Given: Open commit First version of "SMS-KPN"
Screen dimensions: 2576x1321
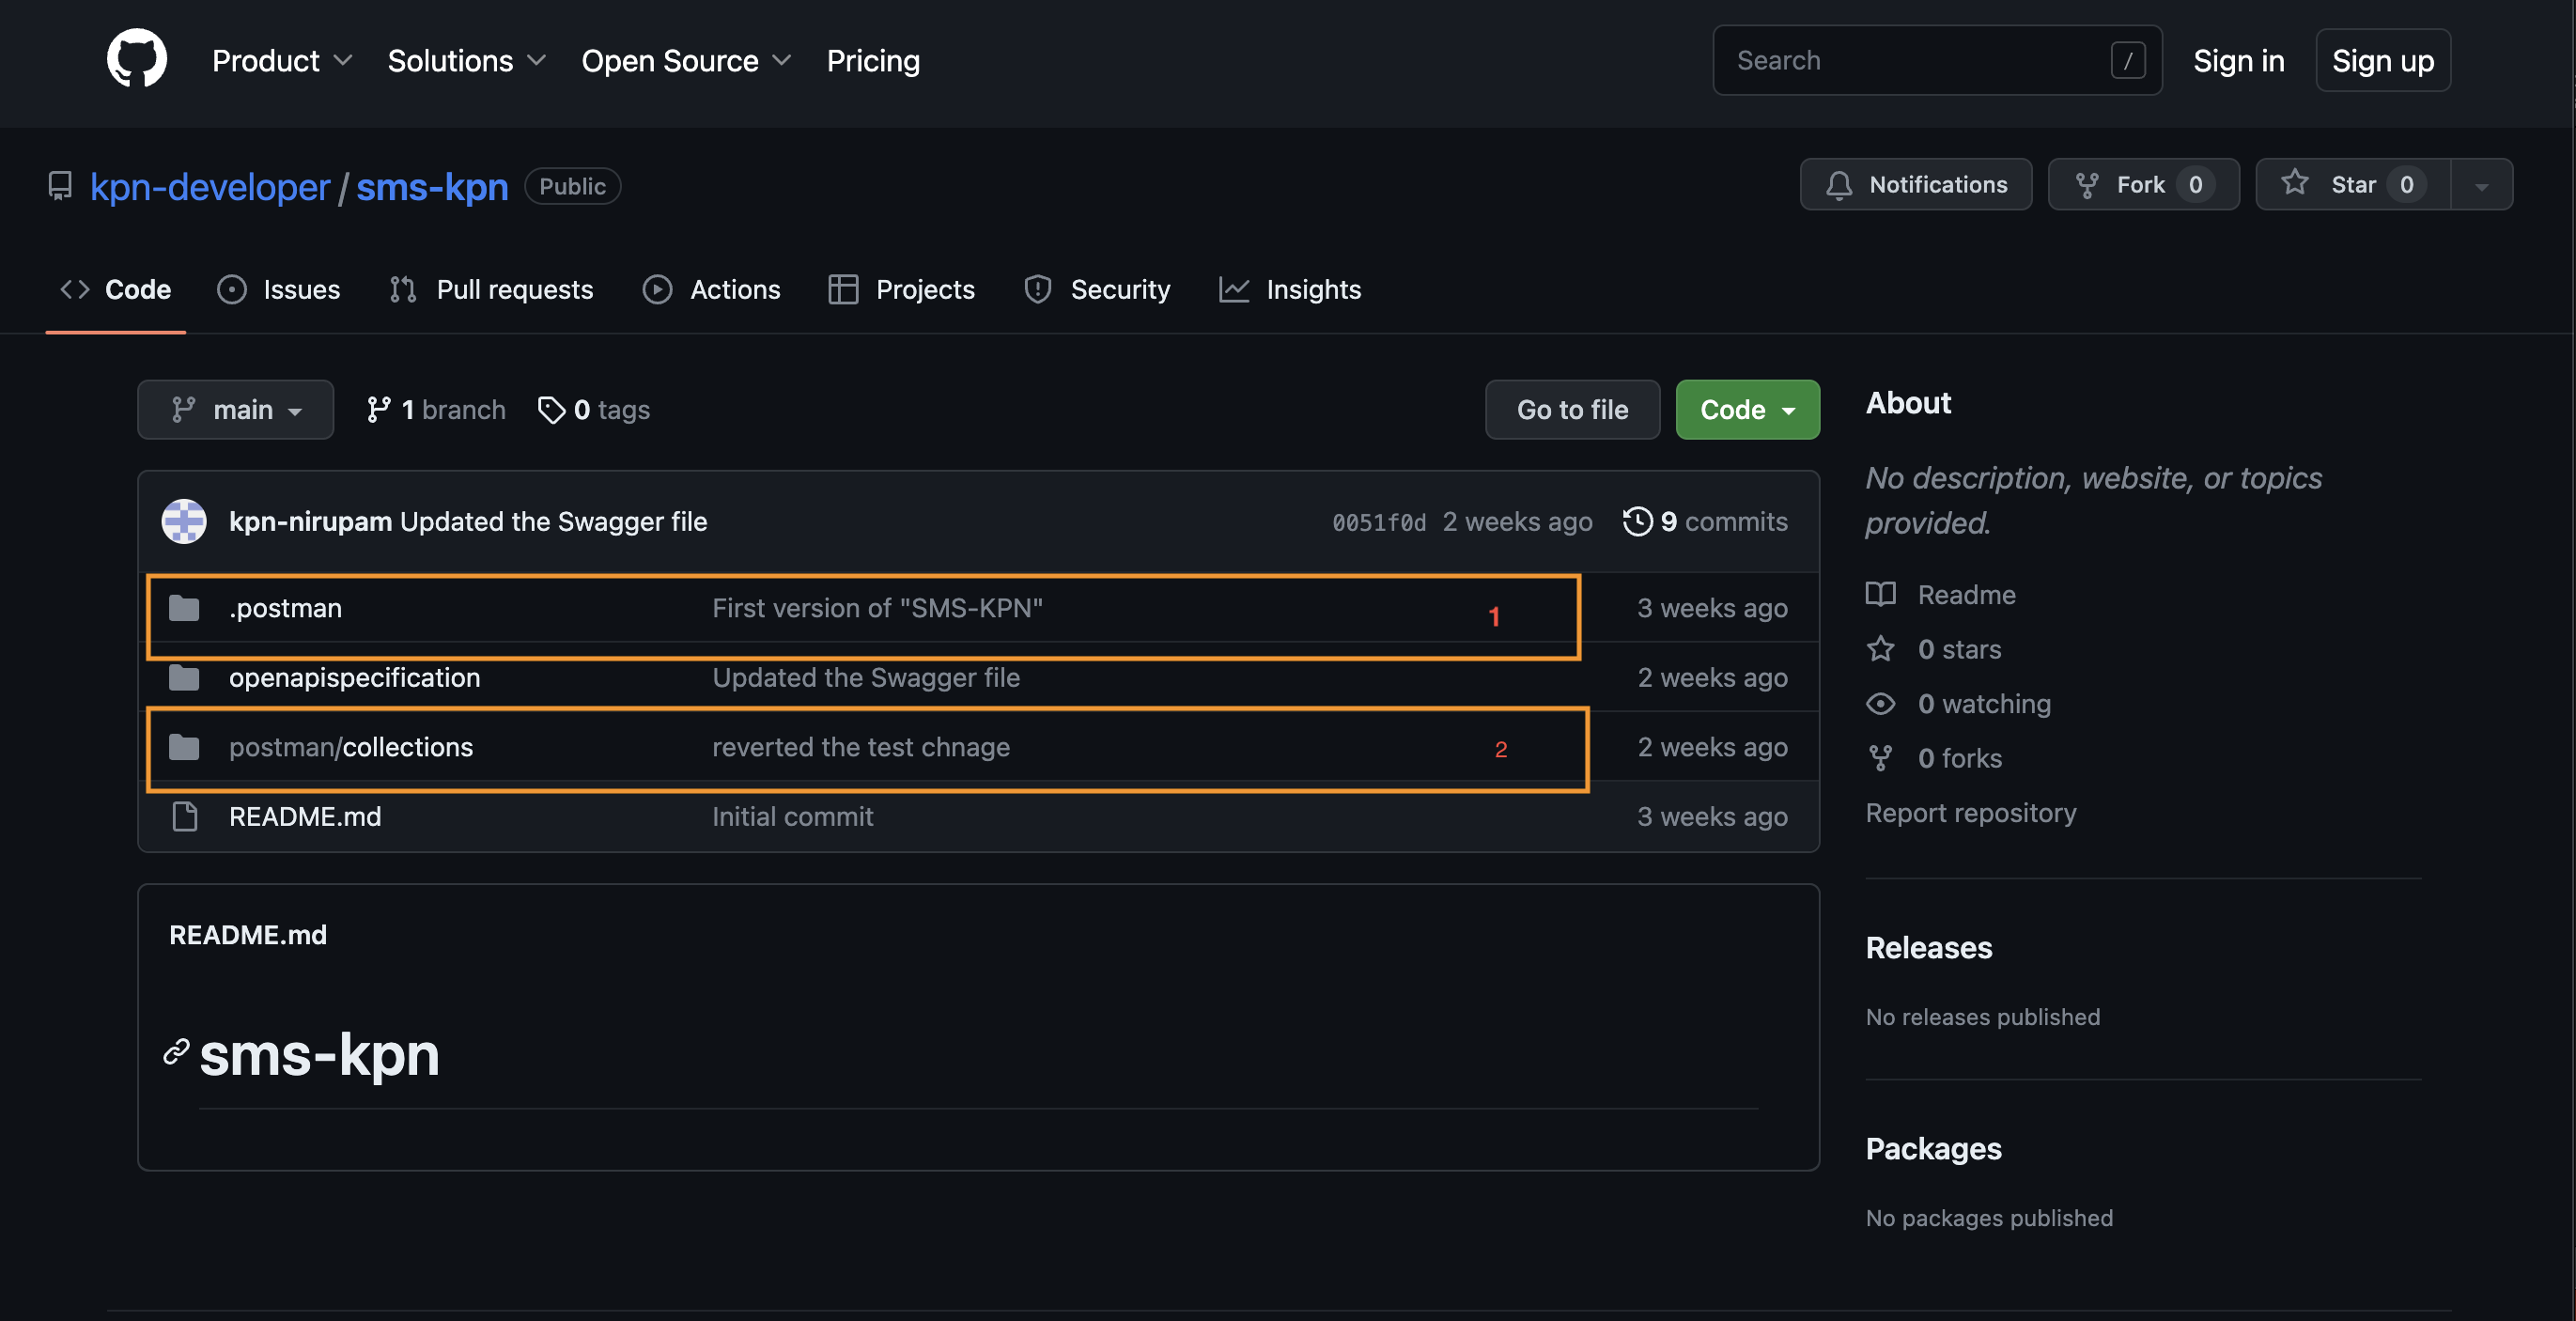Looking at the screenshot, I should tap(877, 608).
